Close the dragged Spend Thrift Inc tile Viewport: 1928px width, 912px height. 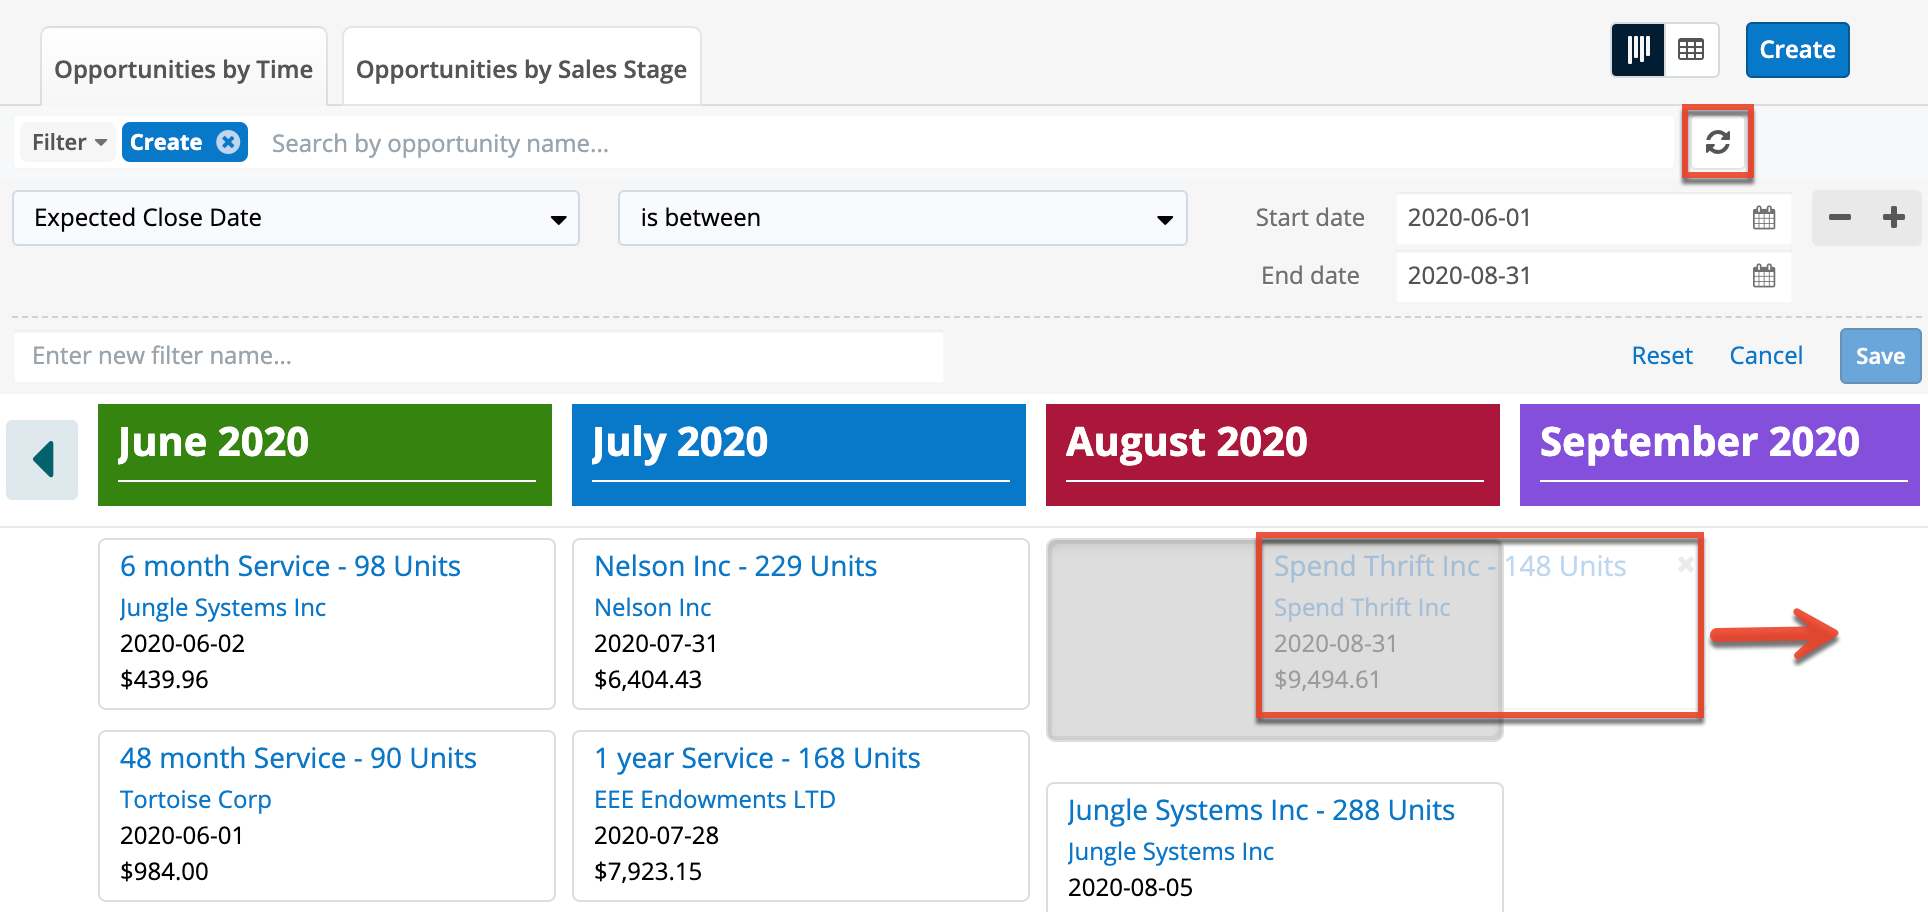pyautogui.click(x=1685, y=564)
